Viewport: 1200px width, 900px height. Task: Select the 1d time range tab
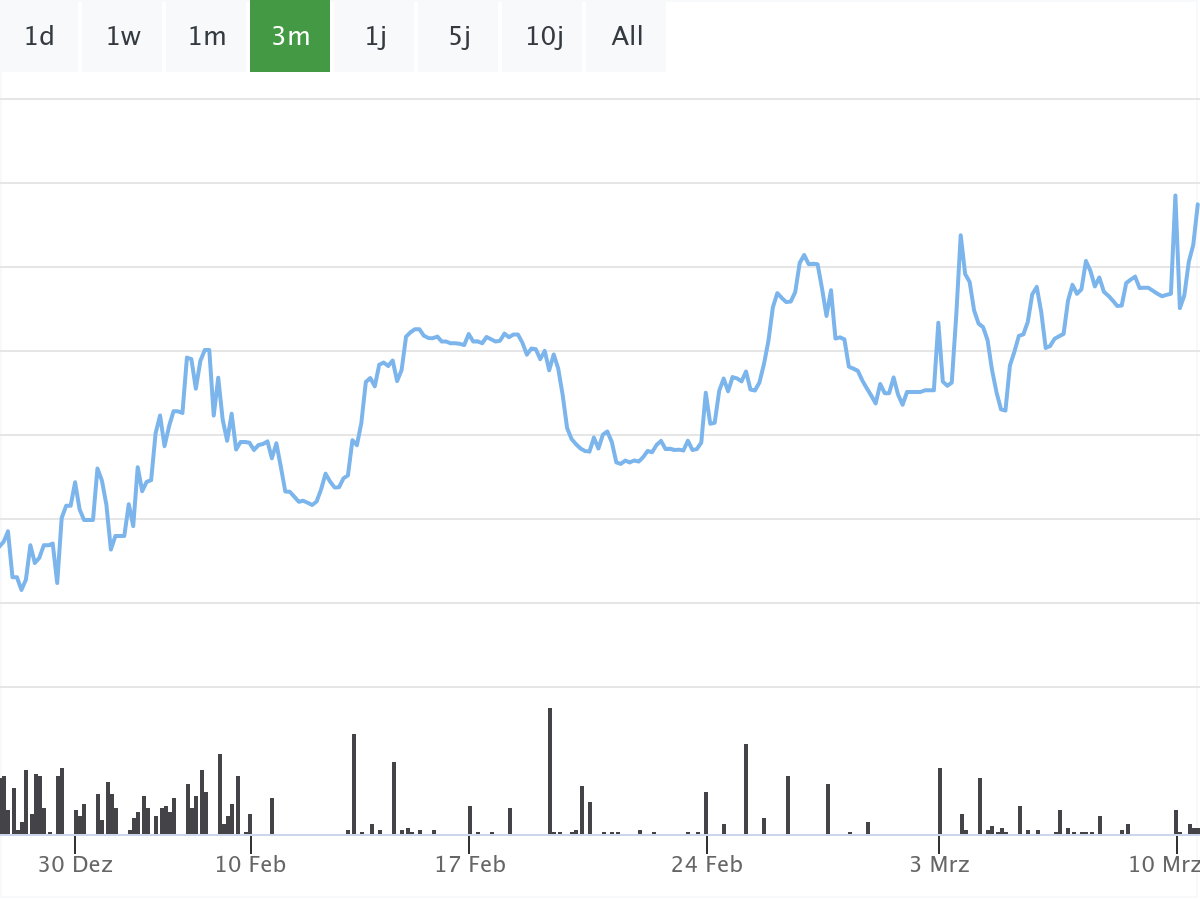(39, 37)
